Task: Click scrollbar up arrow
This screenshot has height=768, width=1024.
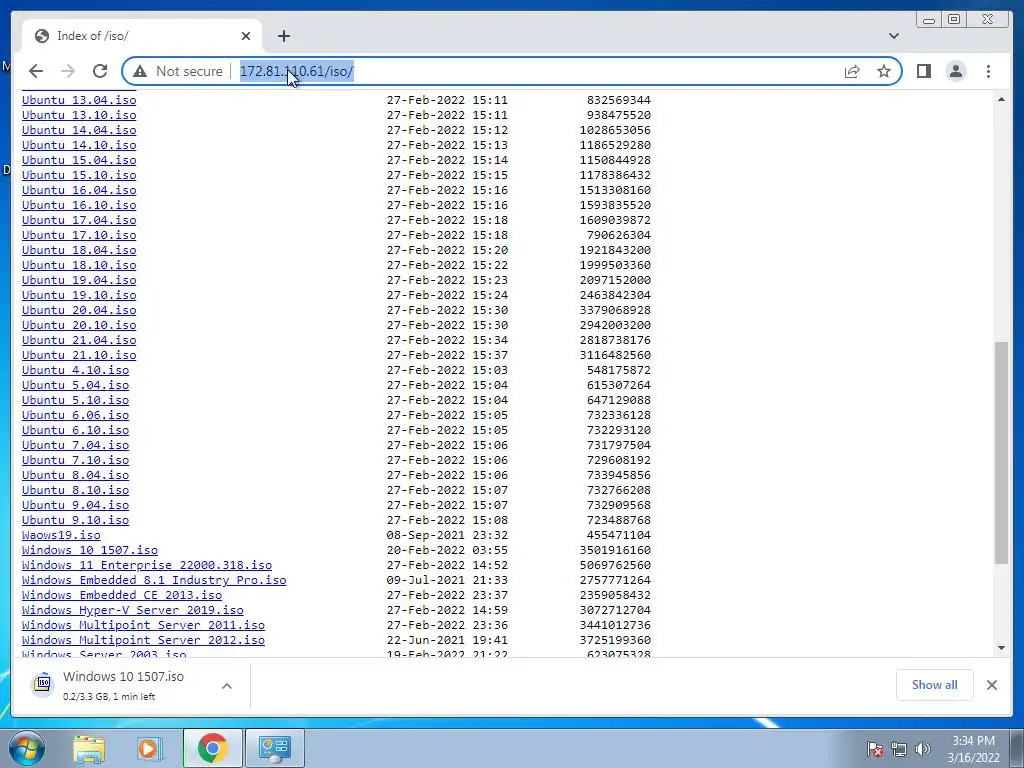Action: click(x=1001, y=99)
